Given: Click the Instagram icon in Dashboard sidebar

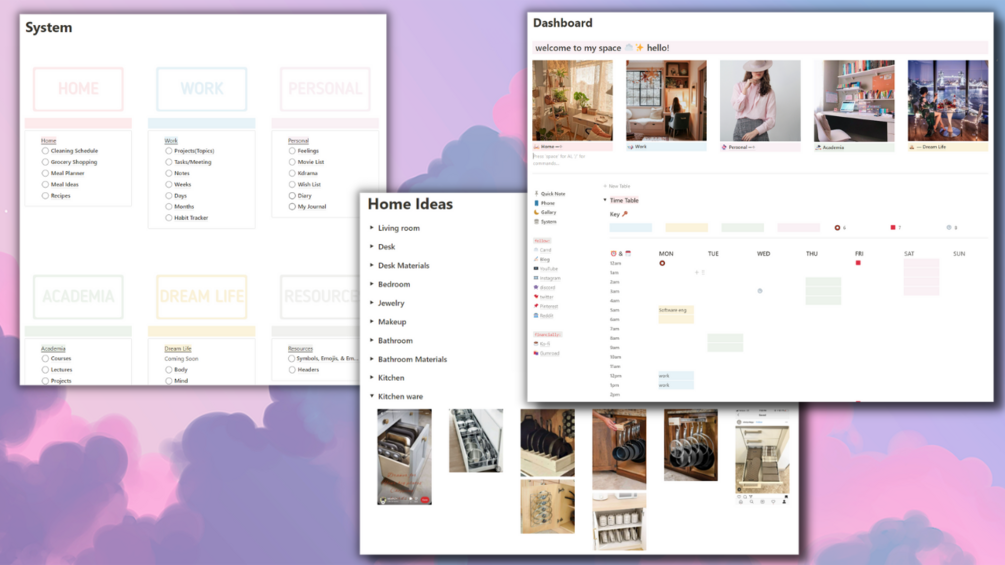Looking at the screenshot, I should [x=536, y=278].
